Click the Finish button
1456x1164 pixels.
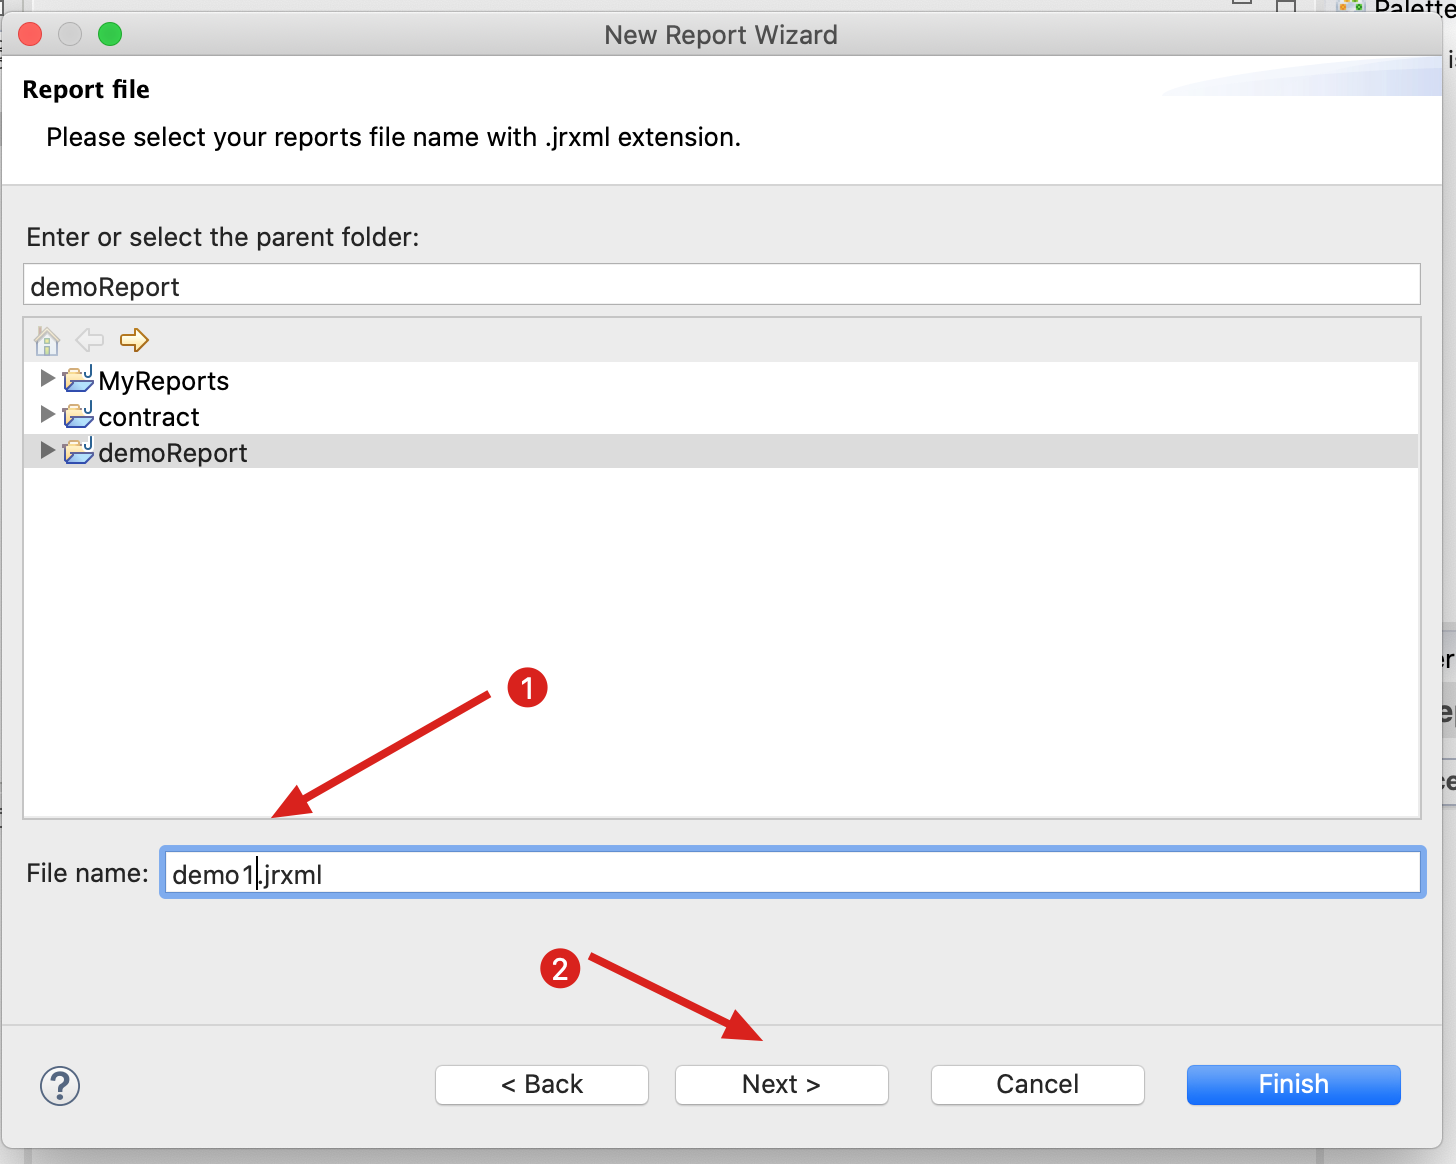(x=1292, y=1084)
